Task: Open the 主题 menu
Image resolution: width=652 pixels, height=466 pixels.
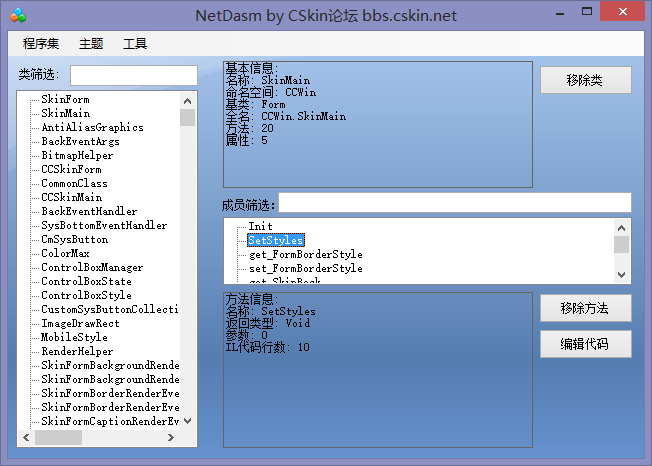Action: click(x=91, y=44)
